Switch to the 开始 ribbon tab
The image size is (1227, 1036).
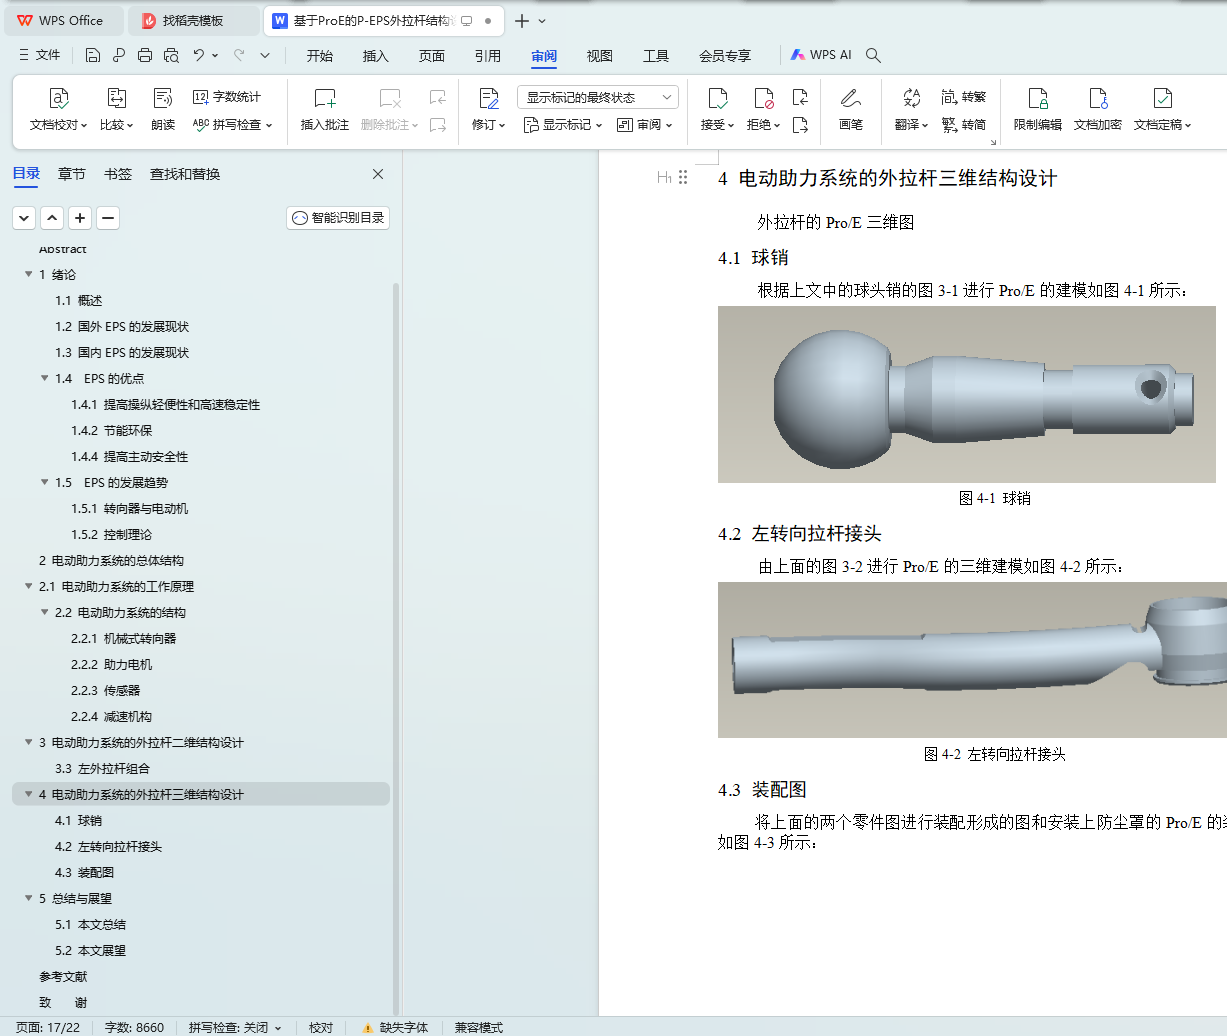coord(320,56)
